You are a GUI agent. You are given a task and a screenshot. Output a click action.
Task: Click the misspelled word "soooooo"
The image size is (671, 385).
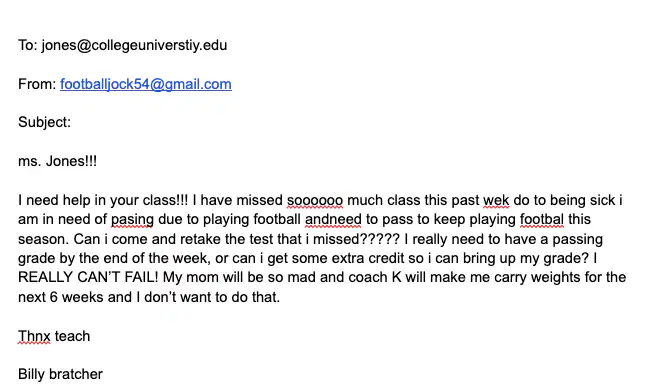[x=315, y=200]
